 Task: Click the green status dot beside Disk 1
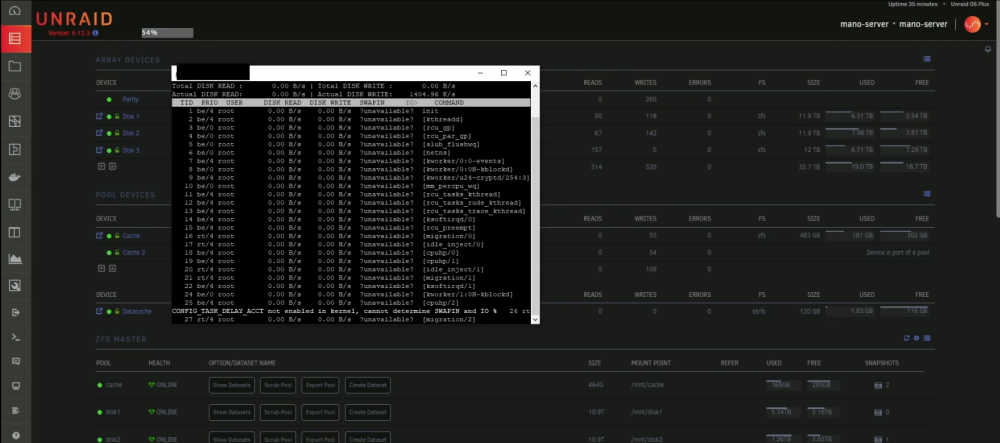(109, 117)
